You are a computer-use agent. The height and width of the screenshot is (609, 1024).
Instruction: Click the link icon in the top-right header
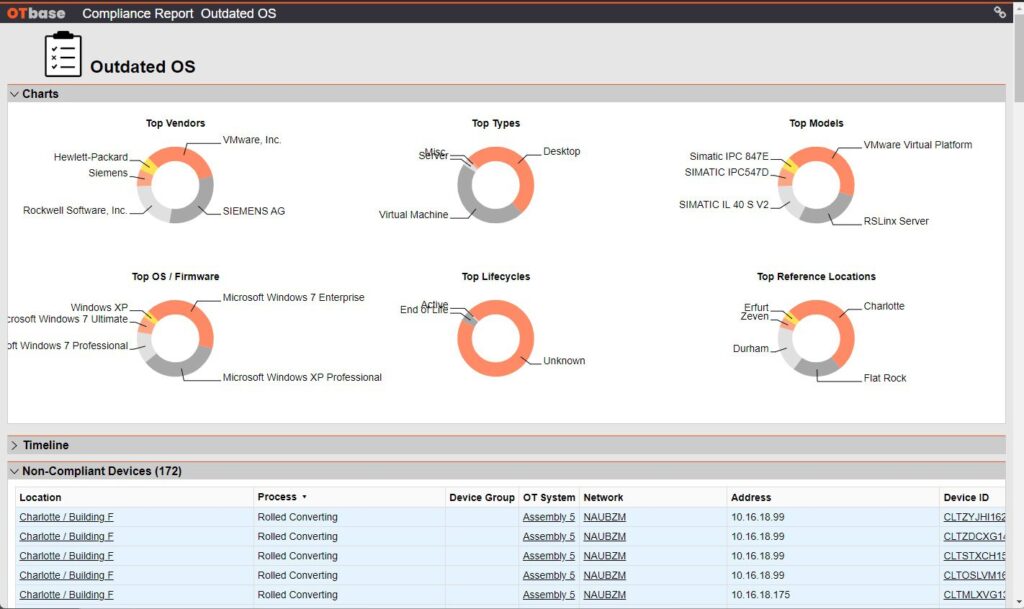pos(999,13)
